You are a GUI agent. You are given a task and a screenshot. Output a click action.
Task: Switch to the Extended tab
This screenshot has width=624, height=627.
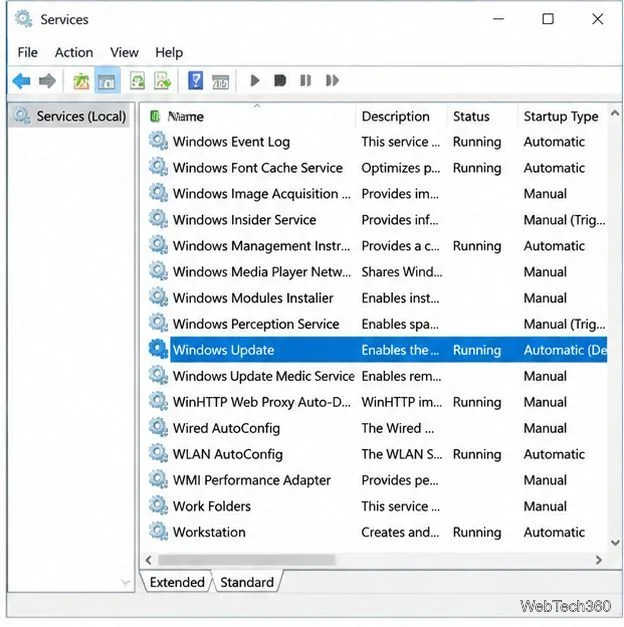coord(177,582)
